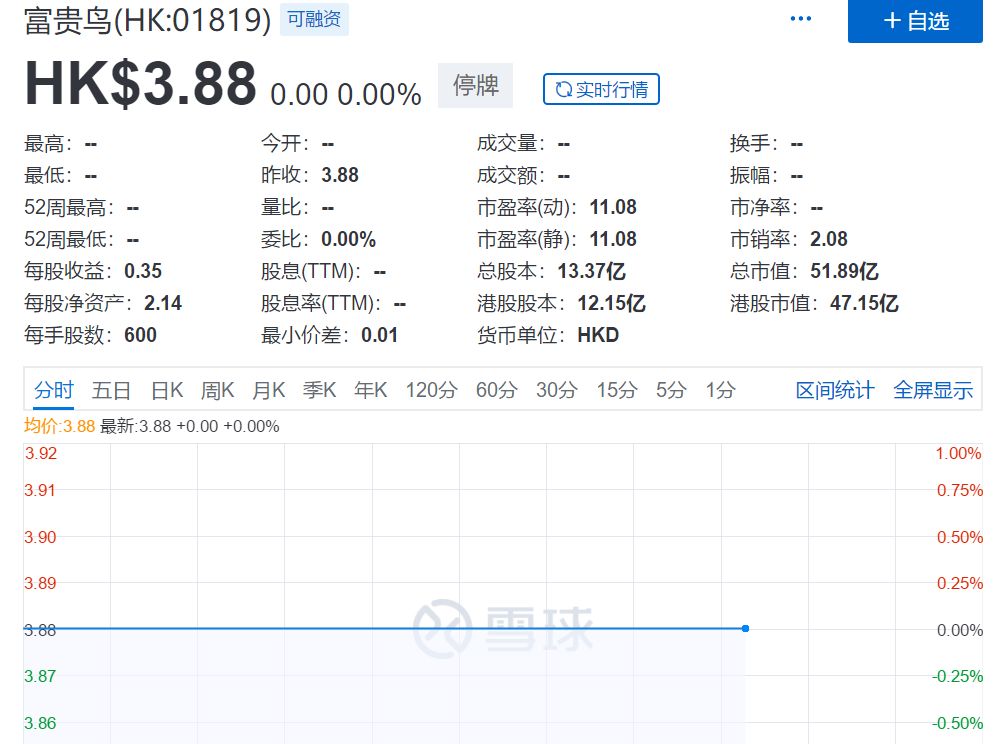The height and width of the screenshot is (744, 1005).
Task: Switch to the 分时 chart tab
Action: (54, 390)
